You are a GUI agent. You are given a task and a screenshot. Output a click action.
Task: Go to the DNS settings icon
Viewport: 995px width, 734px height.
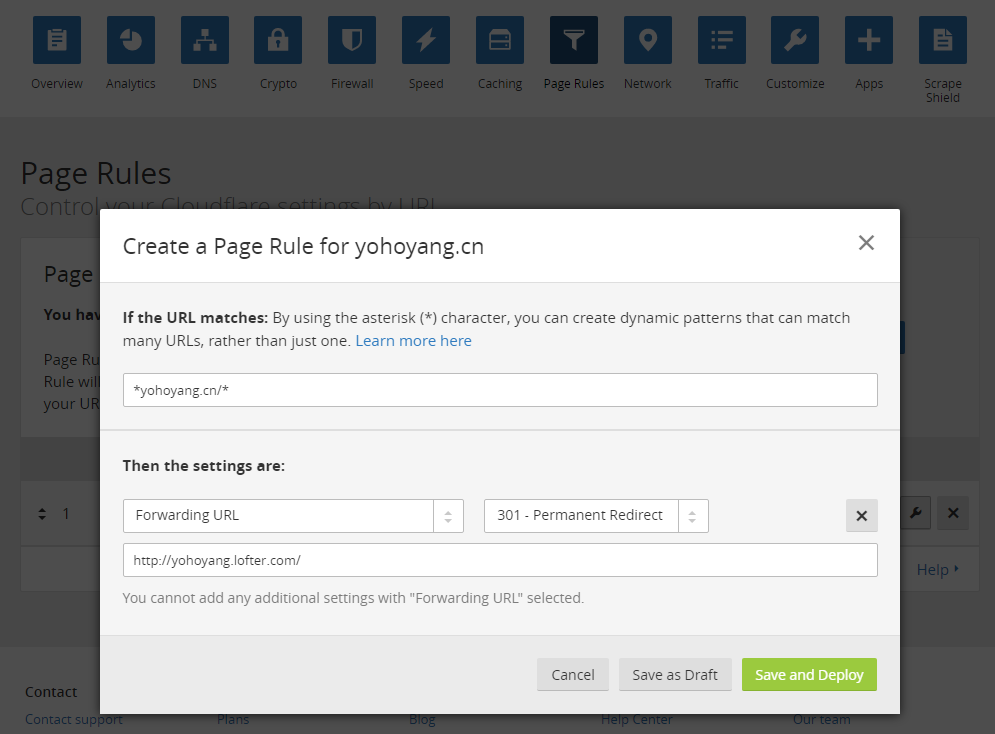(x=205, y=41)
